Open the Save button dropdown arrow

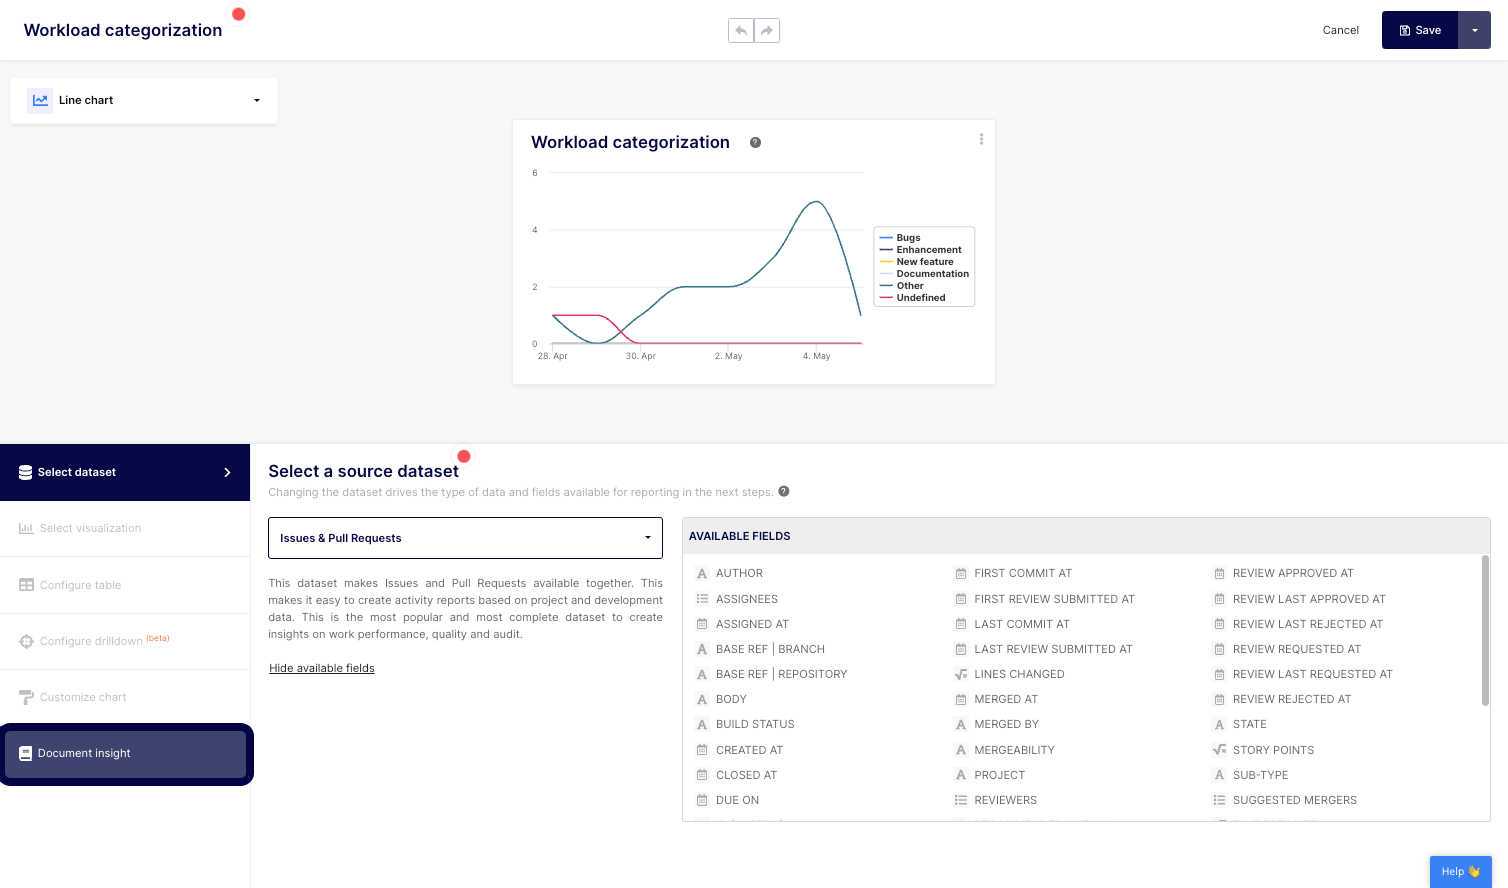click(1475, 30)
